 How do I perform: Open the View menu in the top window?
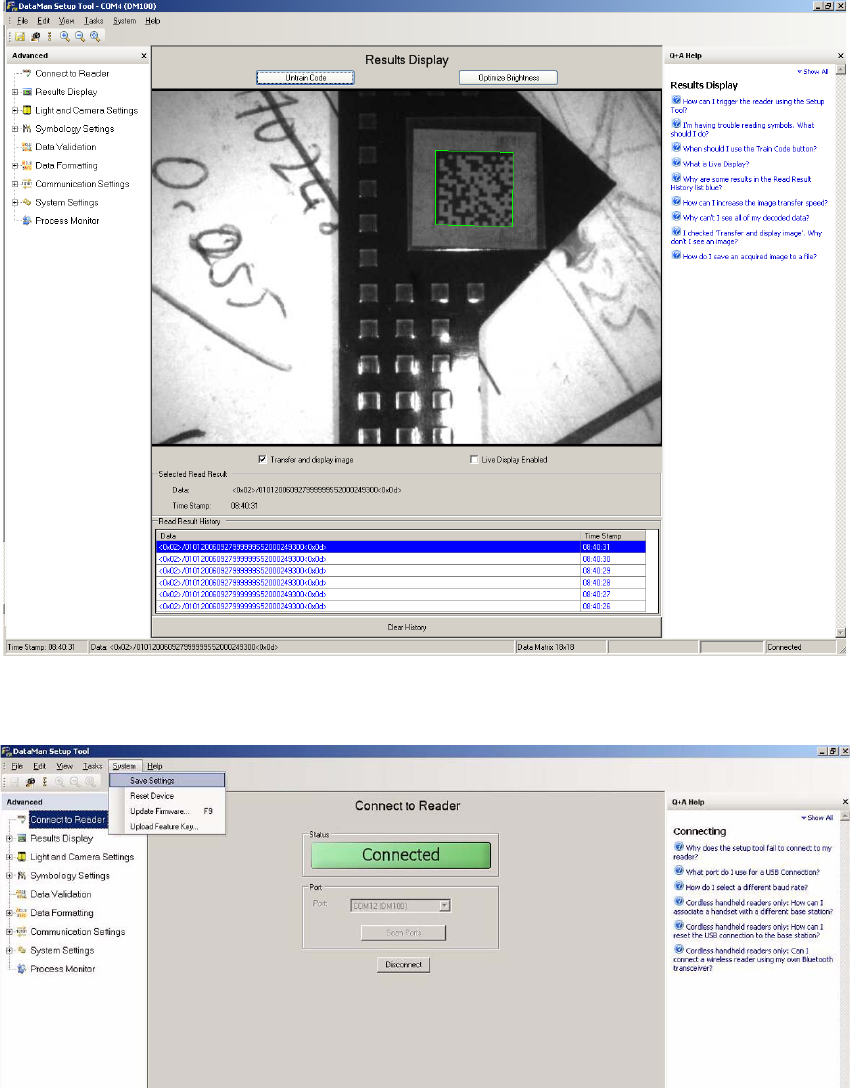pyautogui.click(x=66, y=21)
